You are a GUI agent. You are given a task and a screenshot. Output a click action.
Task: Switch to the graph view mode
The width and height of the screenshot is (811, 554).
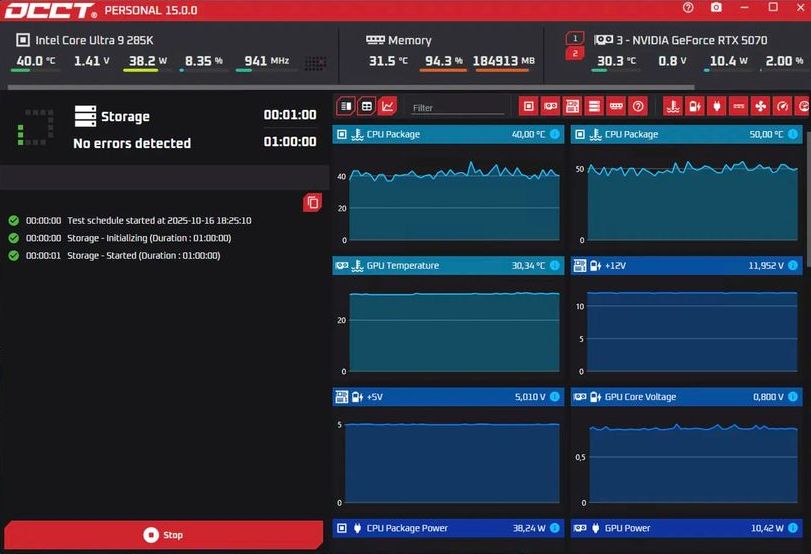coord(387,106)
